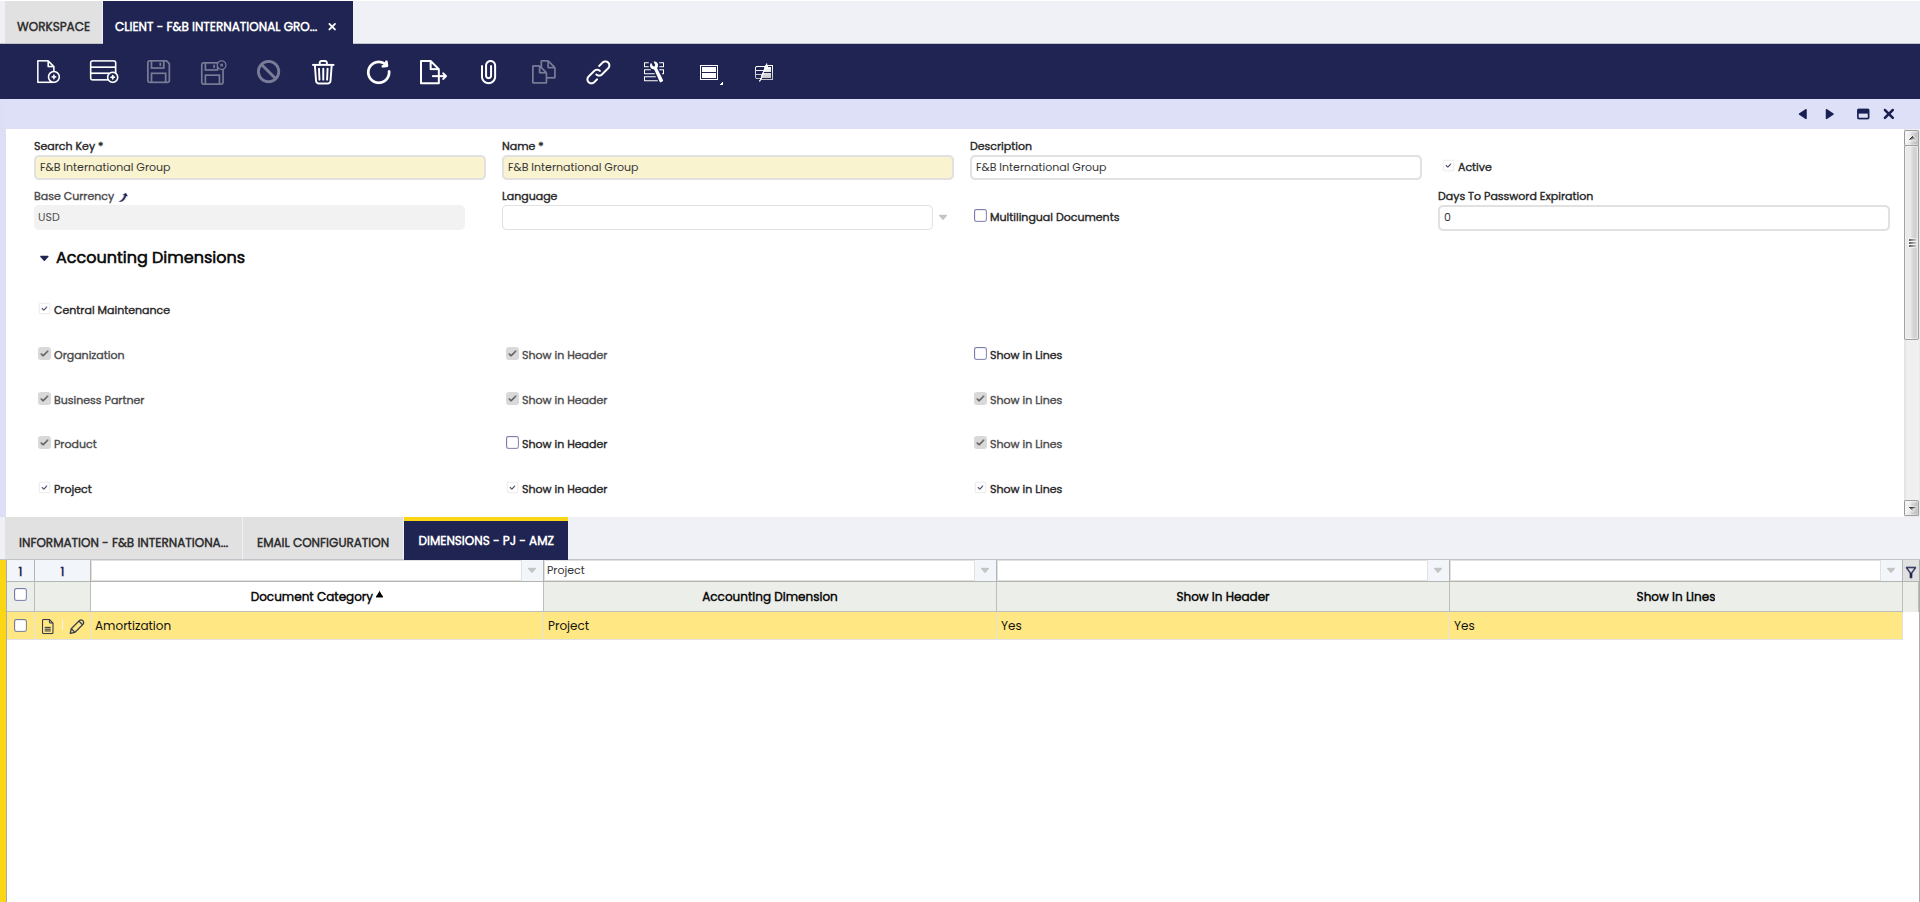
Task: Click the chain link icon in toolbar
Action: 598,72
